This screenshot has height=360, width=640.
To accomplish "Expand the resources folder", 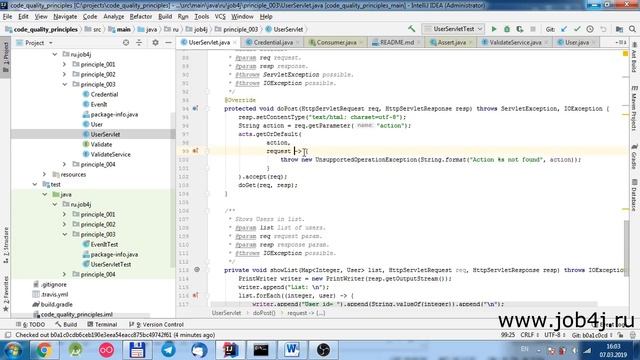I will (44, 174).
